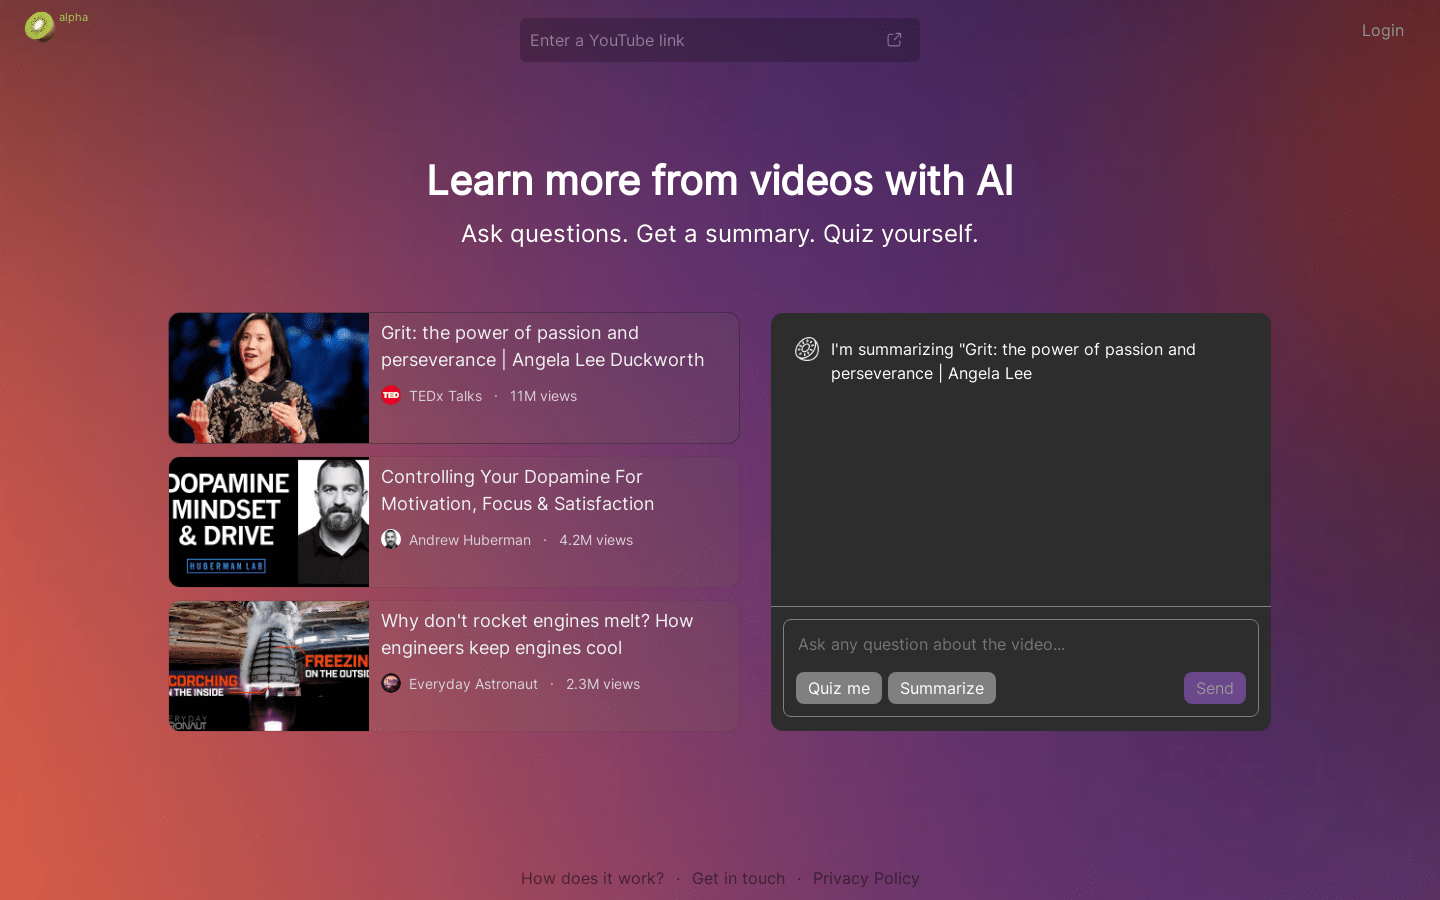Click the kiwi logo icon
The height and width of the screenshot is (900, 1440).
coord(39,26)
